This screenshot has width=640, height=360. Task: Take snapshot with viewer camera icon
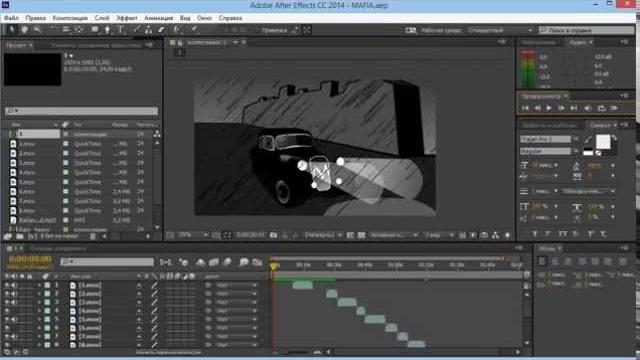point(273,235)
